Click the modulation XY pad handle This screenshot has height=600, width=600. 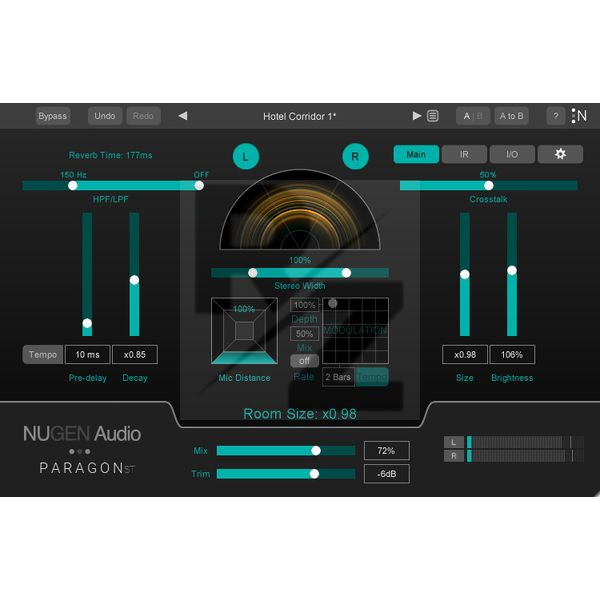tap(333, 303)
